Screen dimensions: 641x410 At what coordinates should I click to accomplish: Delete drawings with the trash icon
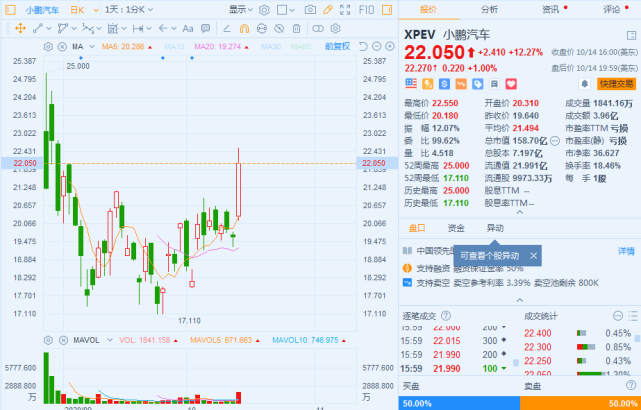296,28
